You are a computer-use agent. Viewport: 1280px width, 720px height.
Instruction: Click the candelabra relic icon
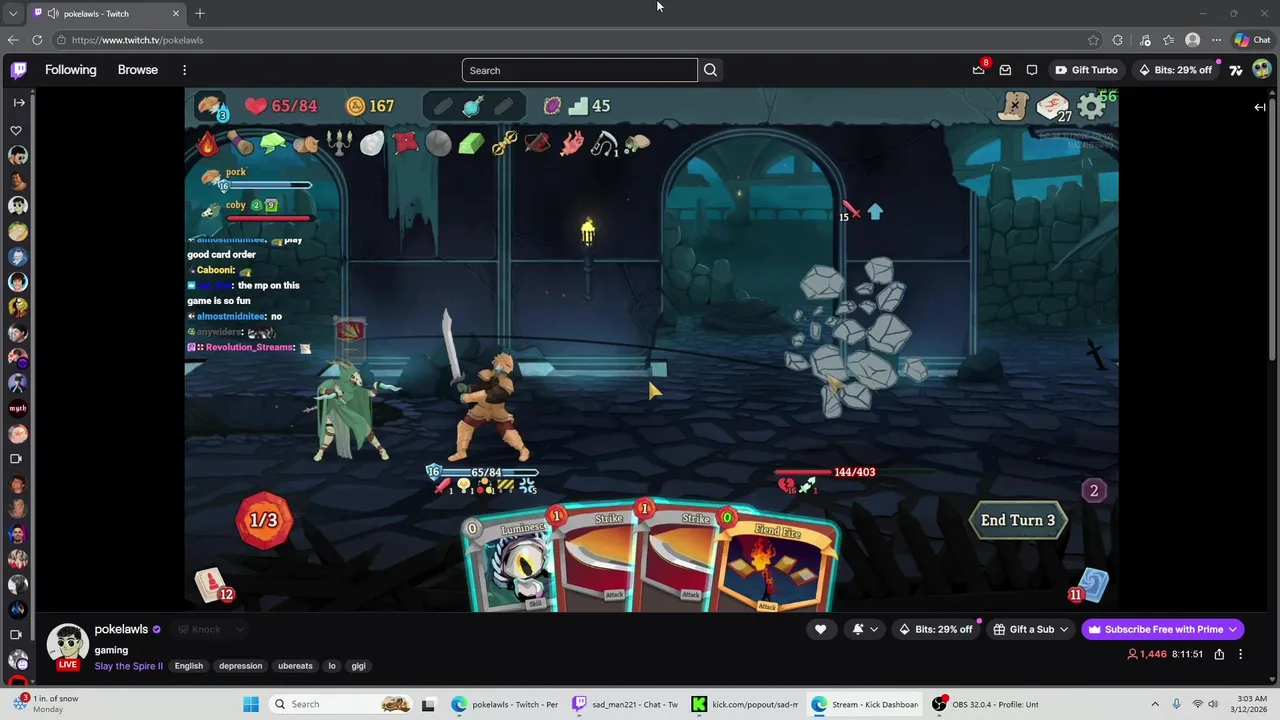click(x=339, y=144)
